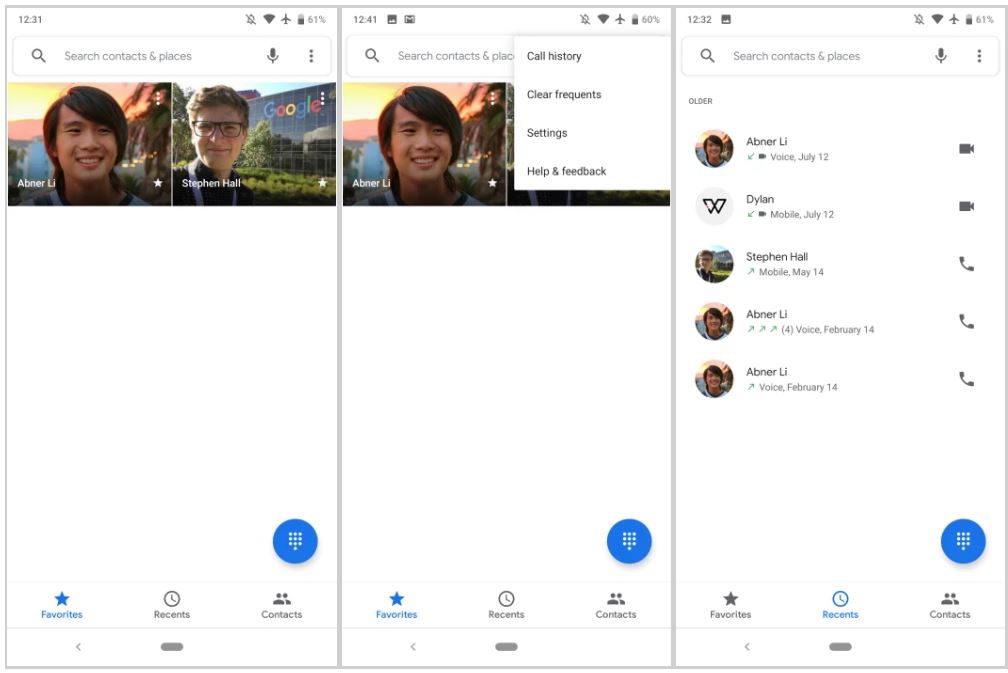Open the three-dot options on Stephen Hall's tile

coord(322,99)
